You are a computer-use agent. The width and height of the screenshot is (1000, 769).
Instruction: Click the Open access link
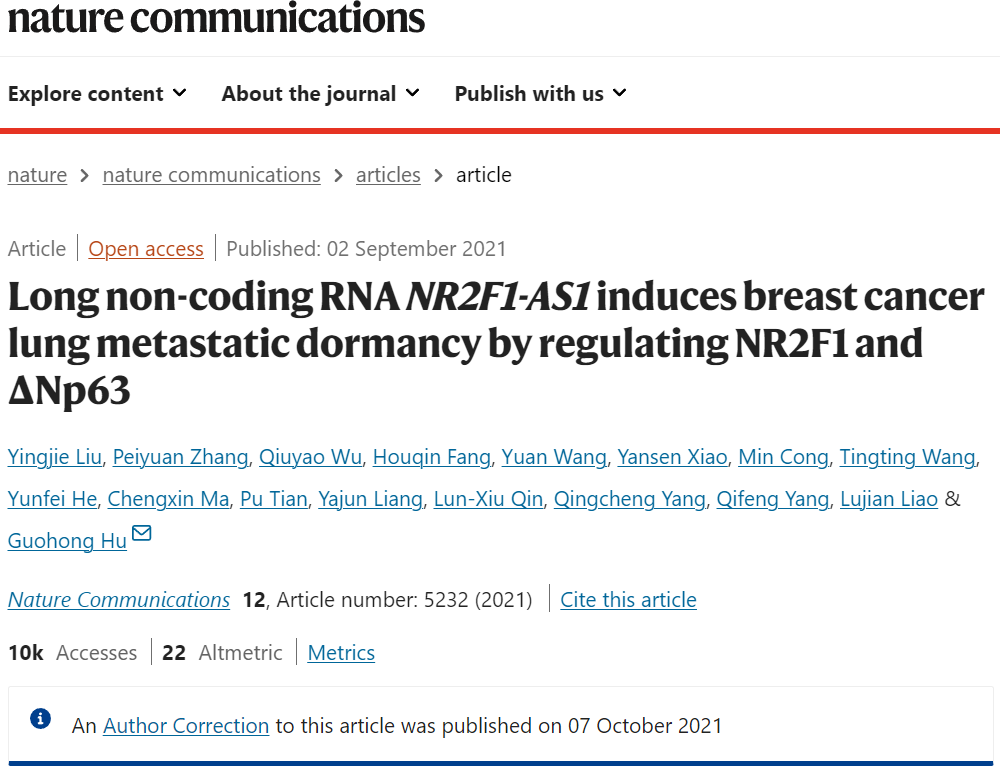(146, 249)
